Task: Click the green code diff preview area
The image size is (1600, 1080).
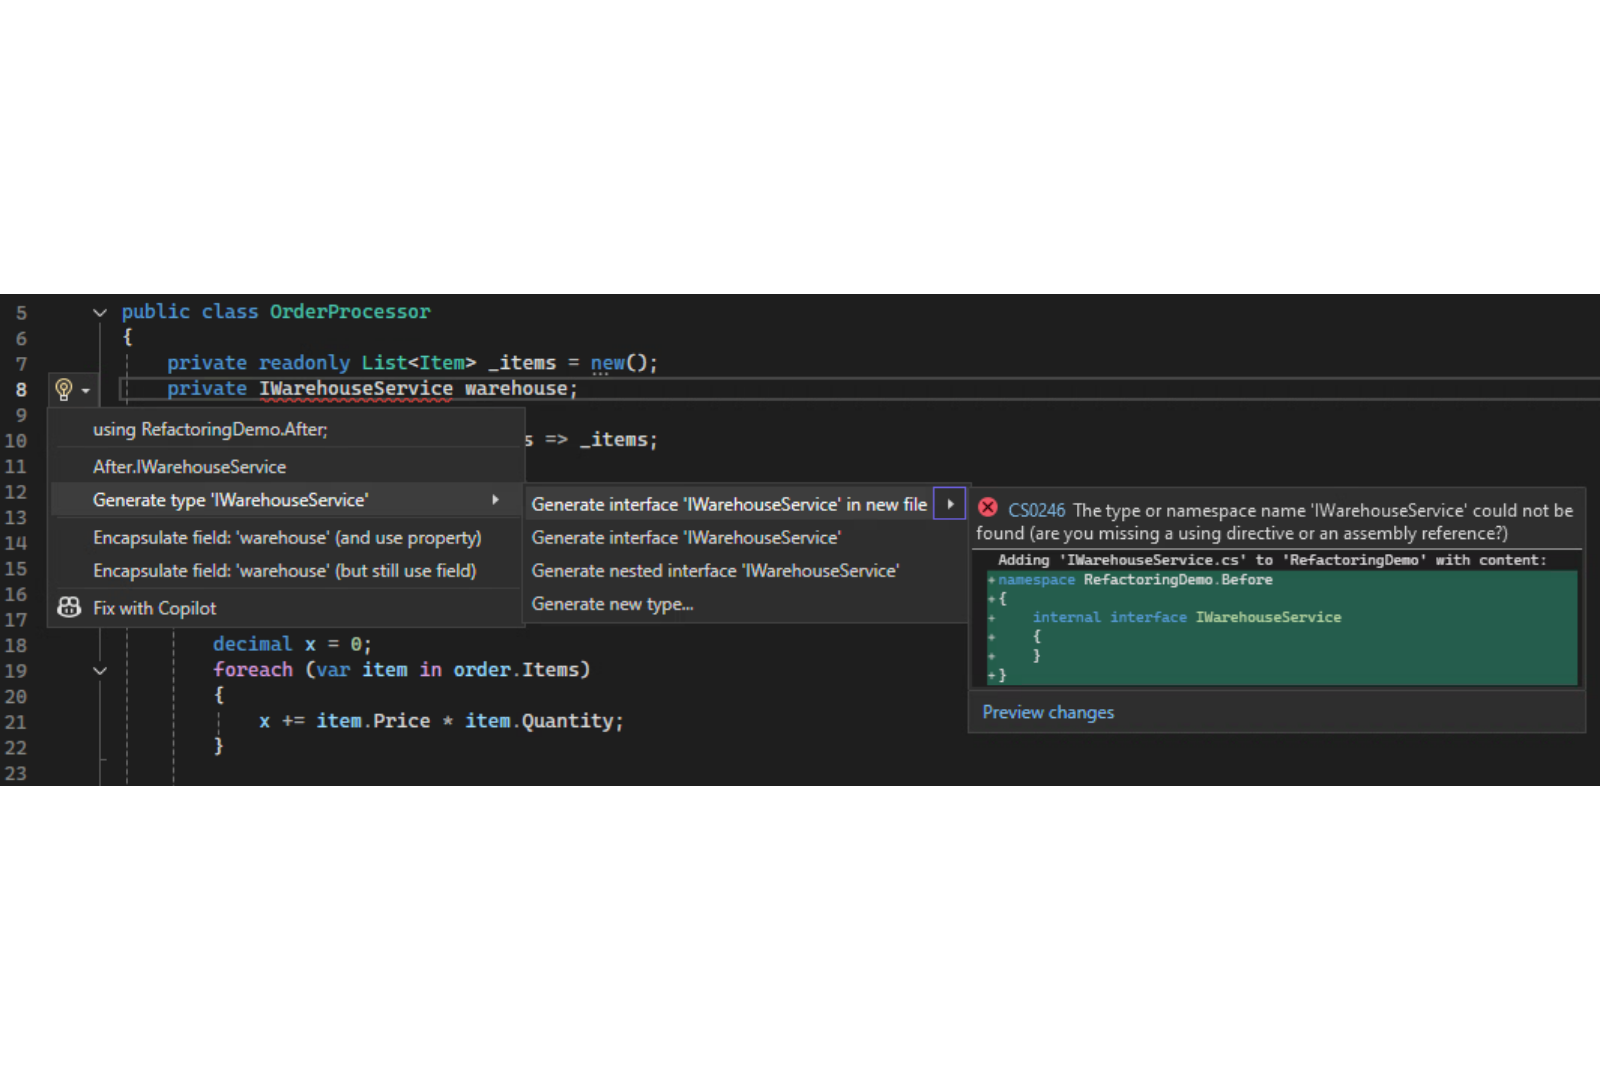Action: click(x=1280, y=628)
